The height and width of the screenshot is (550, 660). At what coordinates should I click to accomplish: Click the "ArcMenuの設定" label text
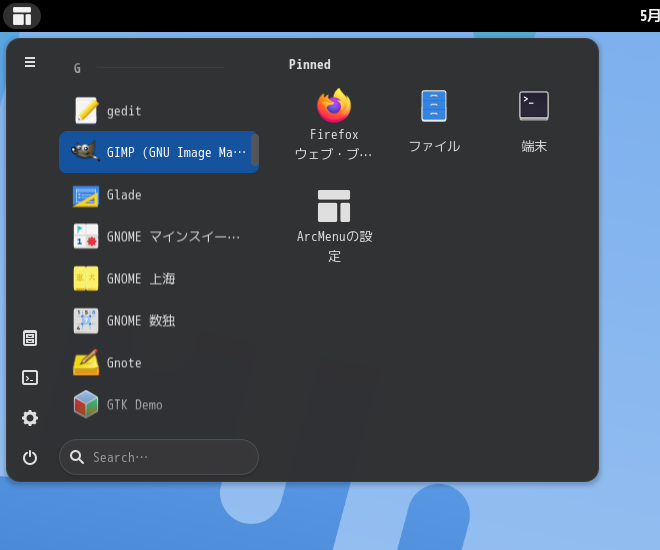tap(334, 246)
